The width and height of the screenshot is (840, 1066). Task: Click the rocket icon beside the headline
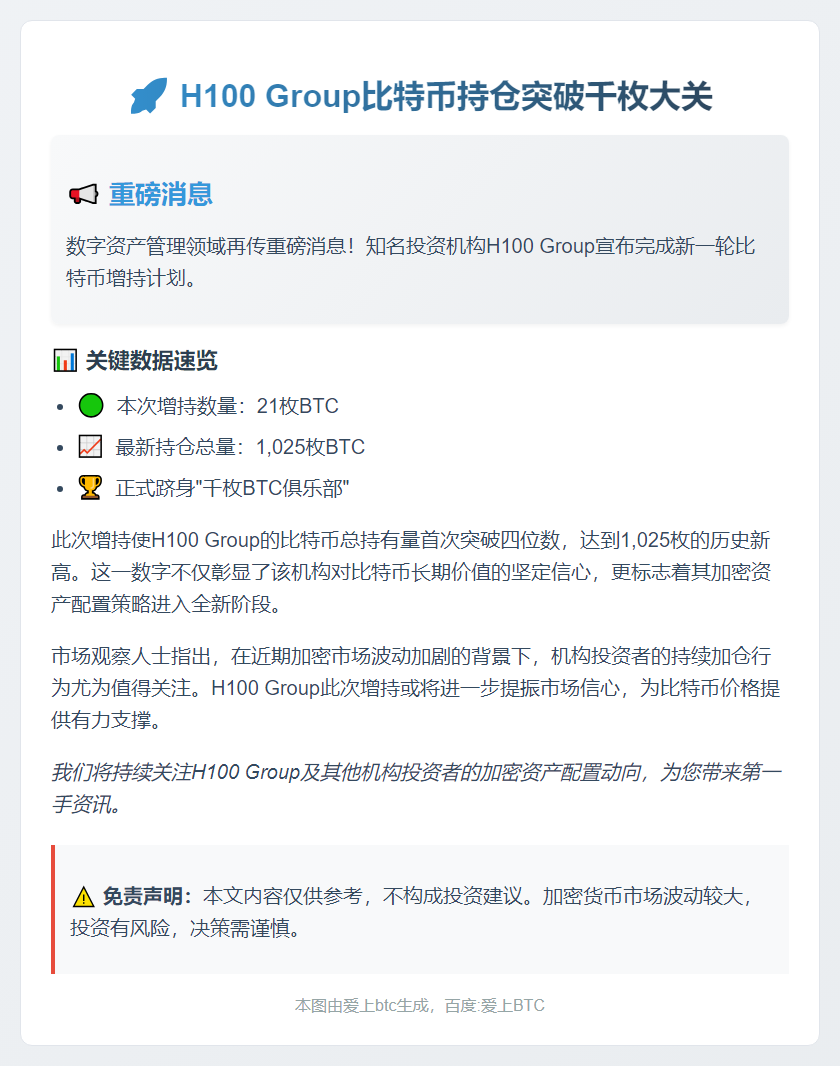tap(149, 97)
